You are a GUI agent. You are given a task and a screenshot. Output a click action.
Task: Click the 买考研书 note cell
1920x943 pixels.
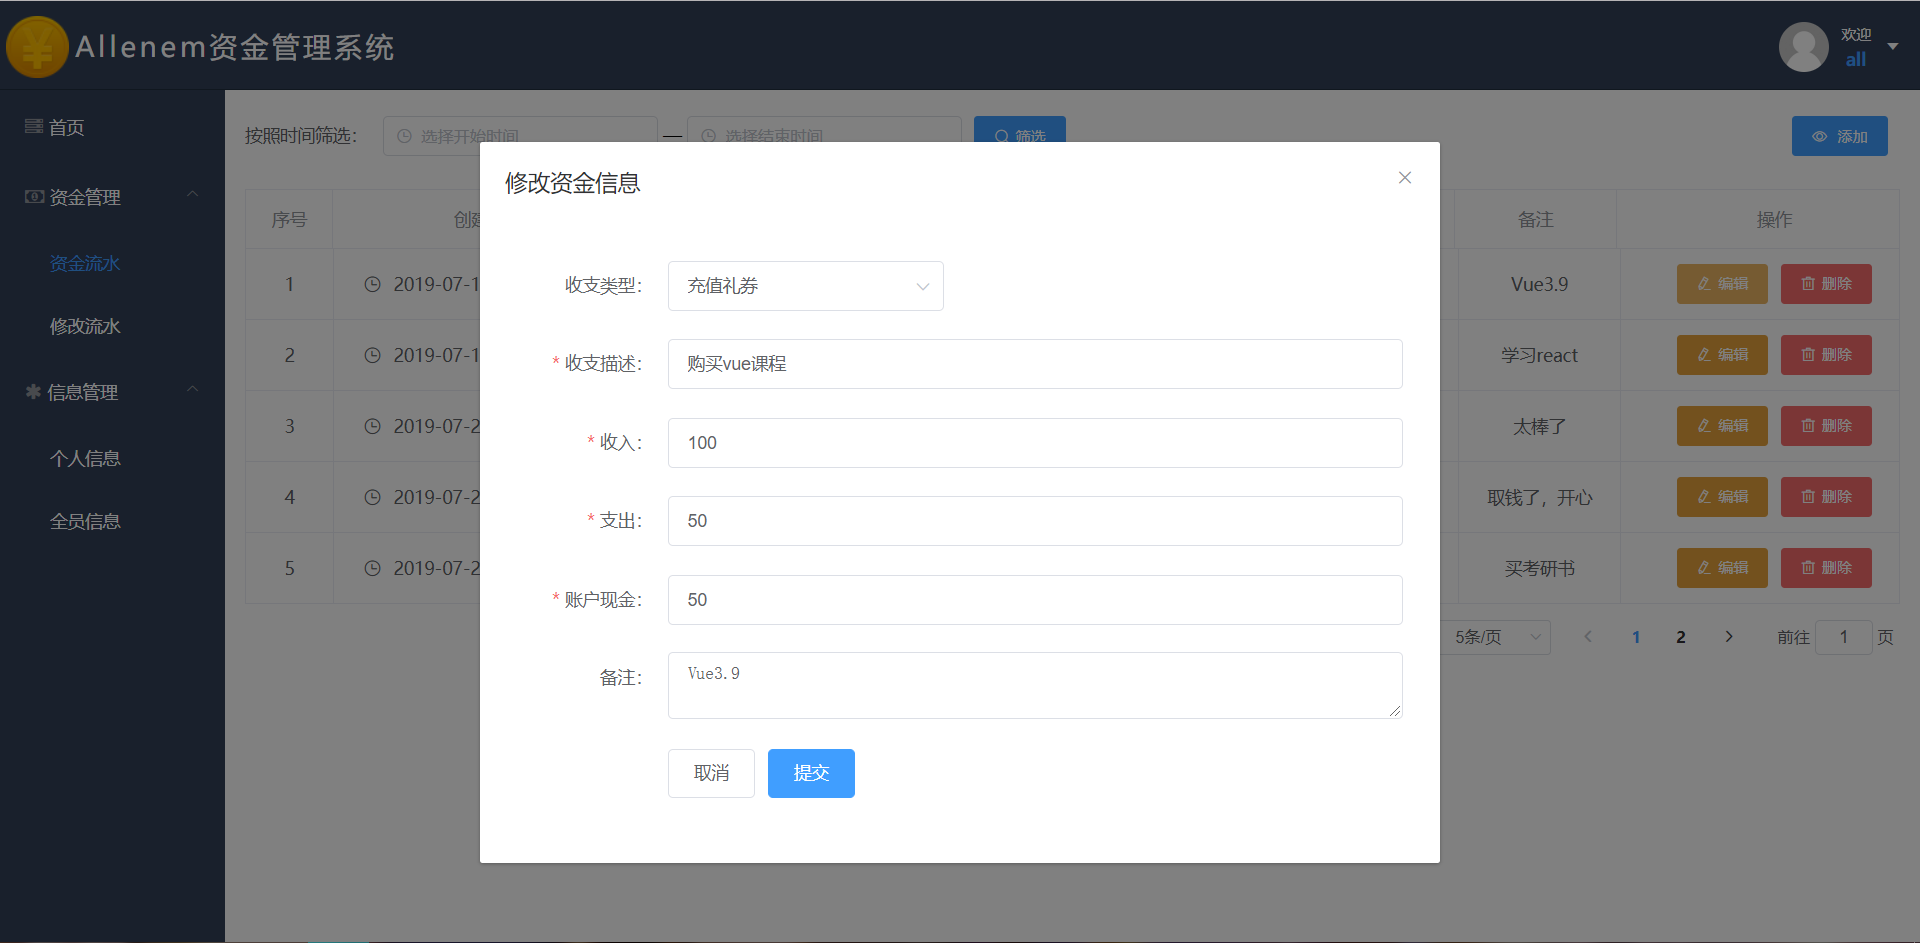pos(1539,568)
